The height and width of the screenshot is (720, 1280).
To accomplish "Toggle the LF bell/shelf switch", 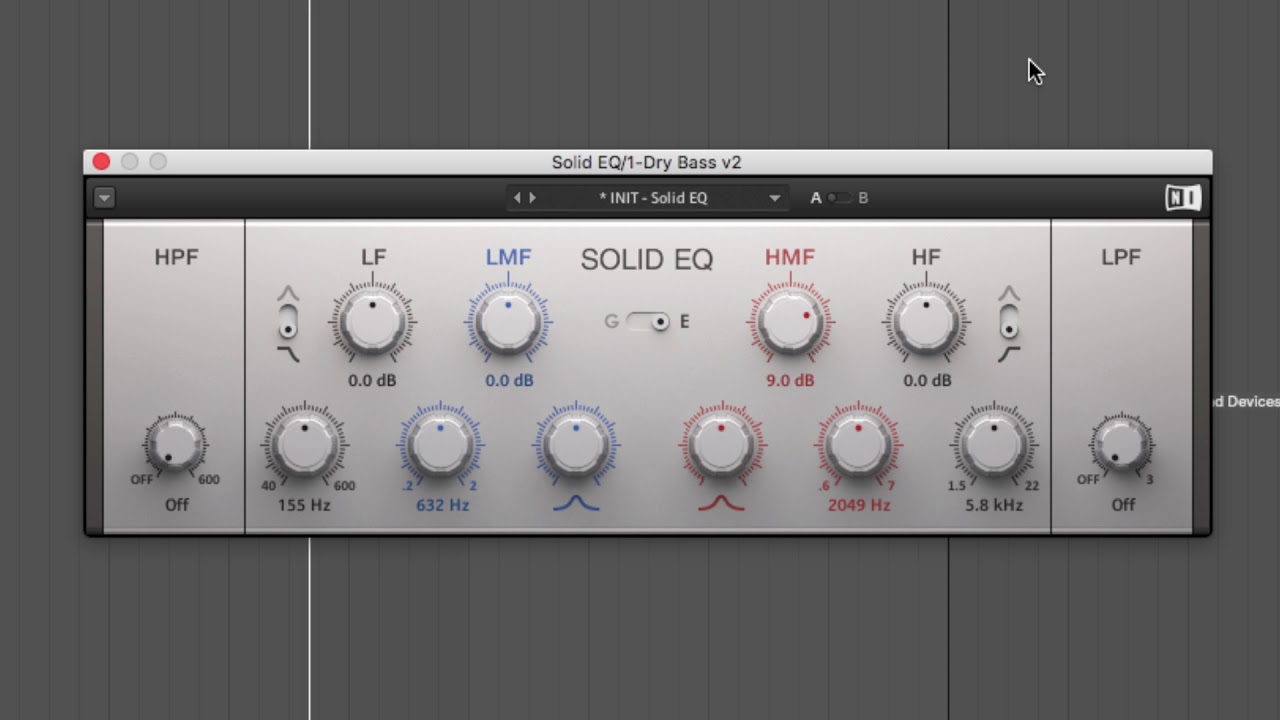I will point(288,323).
